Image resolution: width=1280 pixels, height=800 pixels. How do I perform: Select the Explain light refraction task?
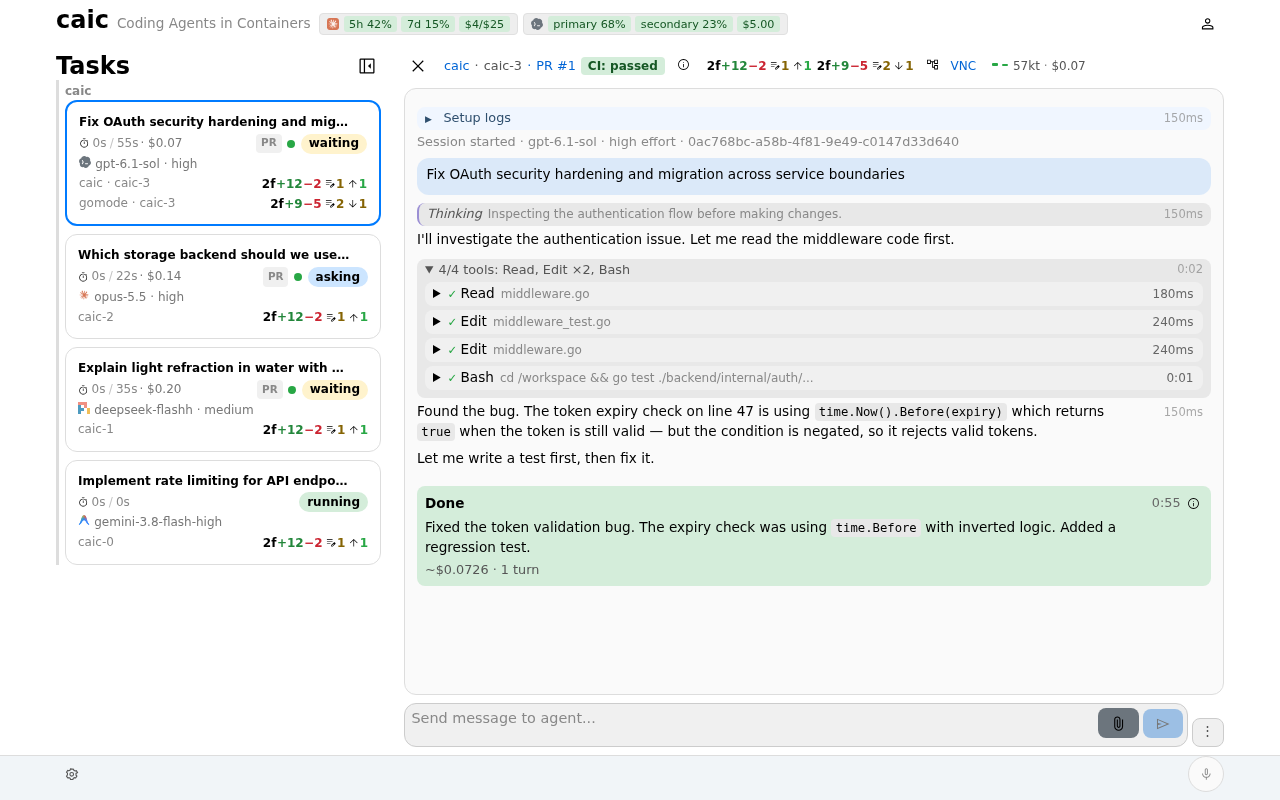click(223, 400)
